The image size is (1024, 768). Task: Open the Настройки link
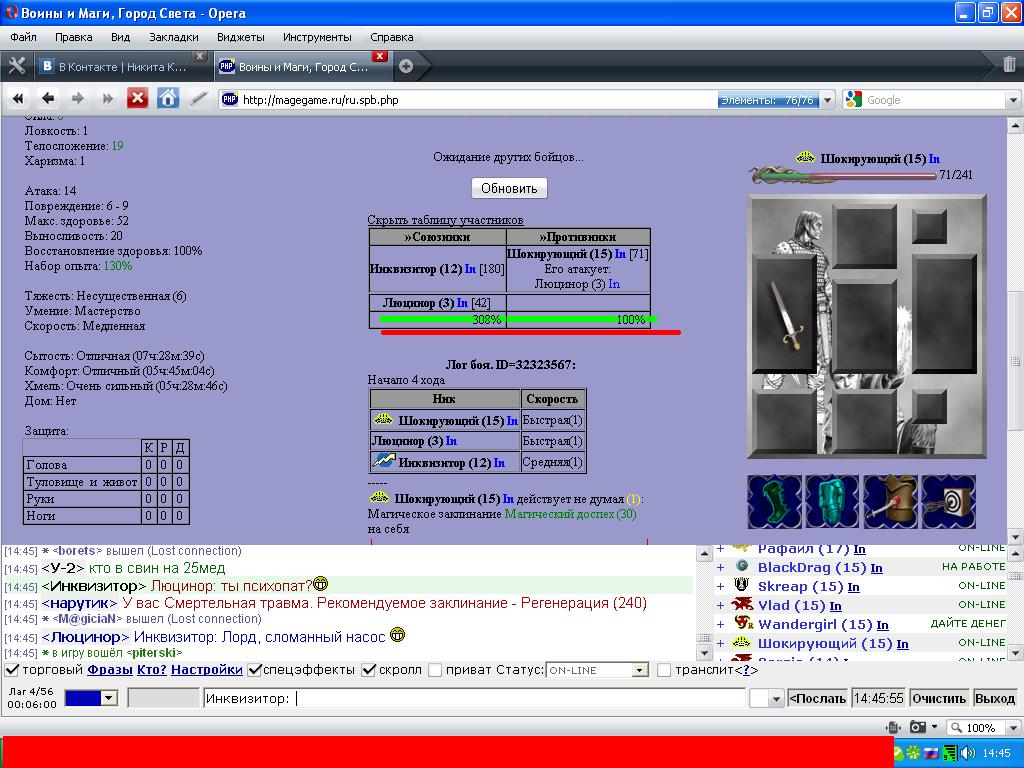[x=206, y=669]
